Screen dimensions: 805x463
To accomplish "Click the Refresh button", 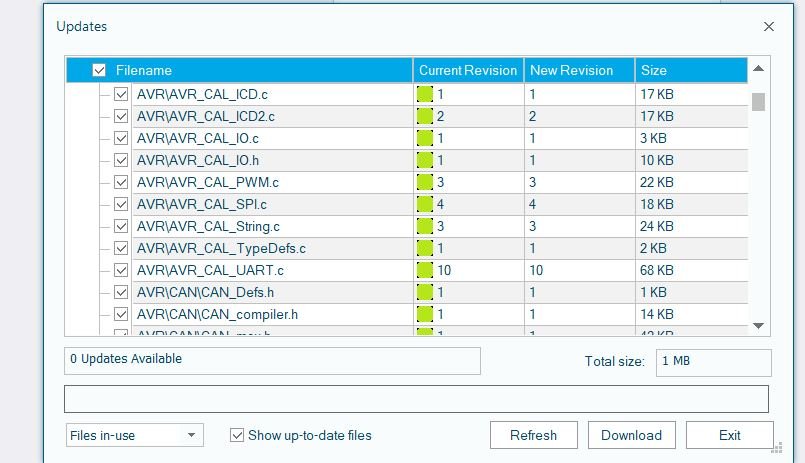I will point(534,435).
